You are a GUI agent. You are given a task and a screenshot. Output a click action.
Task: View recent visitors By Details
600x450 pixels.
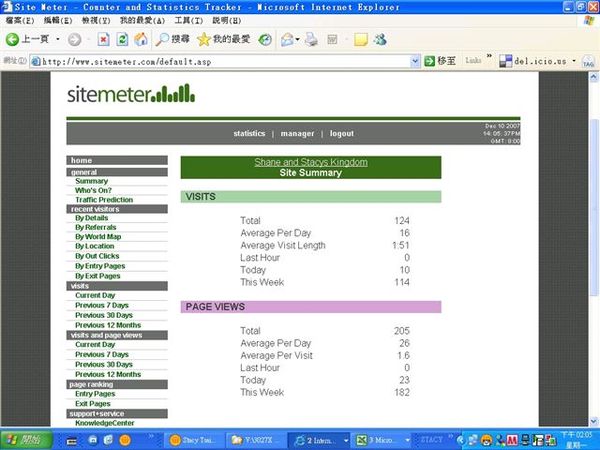pos(91,218)
